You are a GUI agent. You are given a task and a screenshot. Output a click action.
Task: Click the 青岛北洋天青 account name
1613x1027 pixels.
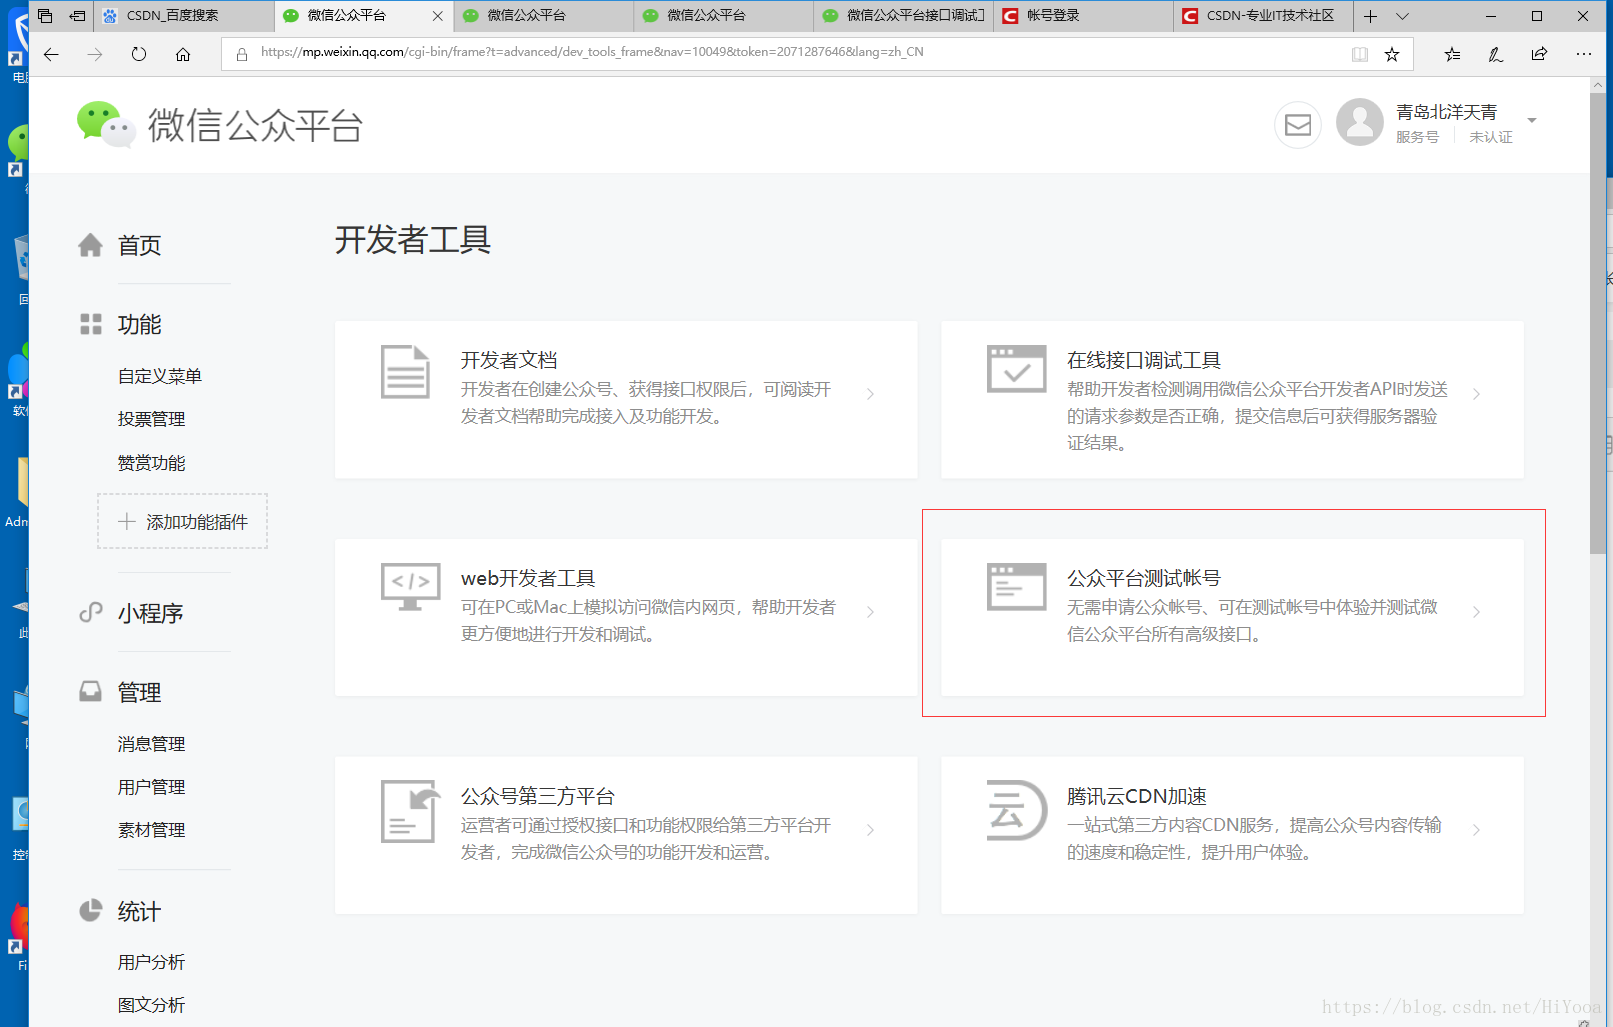tap(1447, 112)
